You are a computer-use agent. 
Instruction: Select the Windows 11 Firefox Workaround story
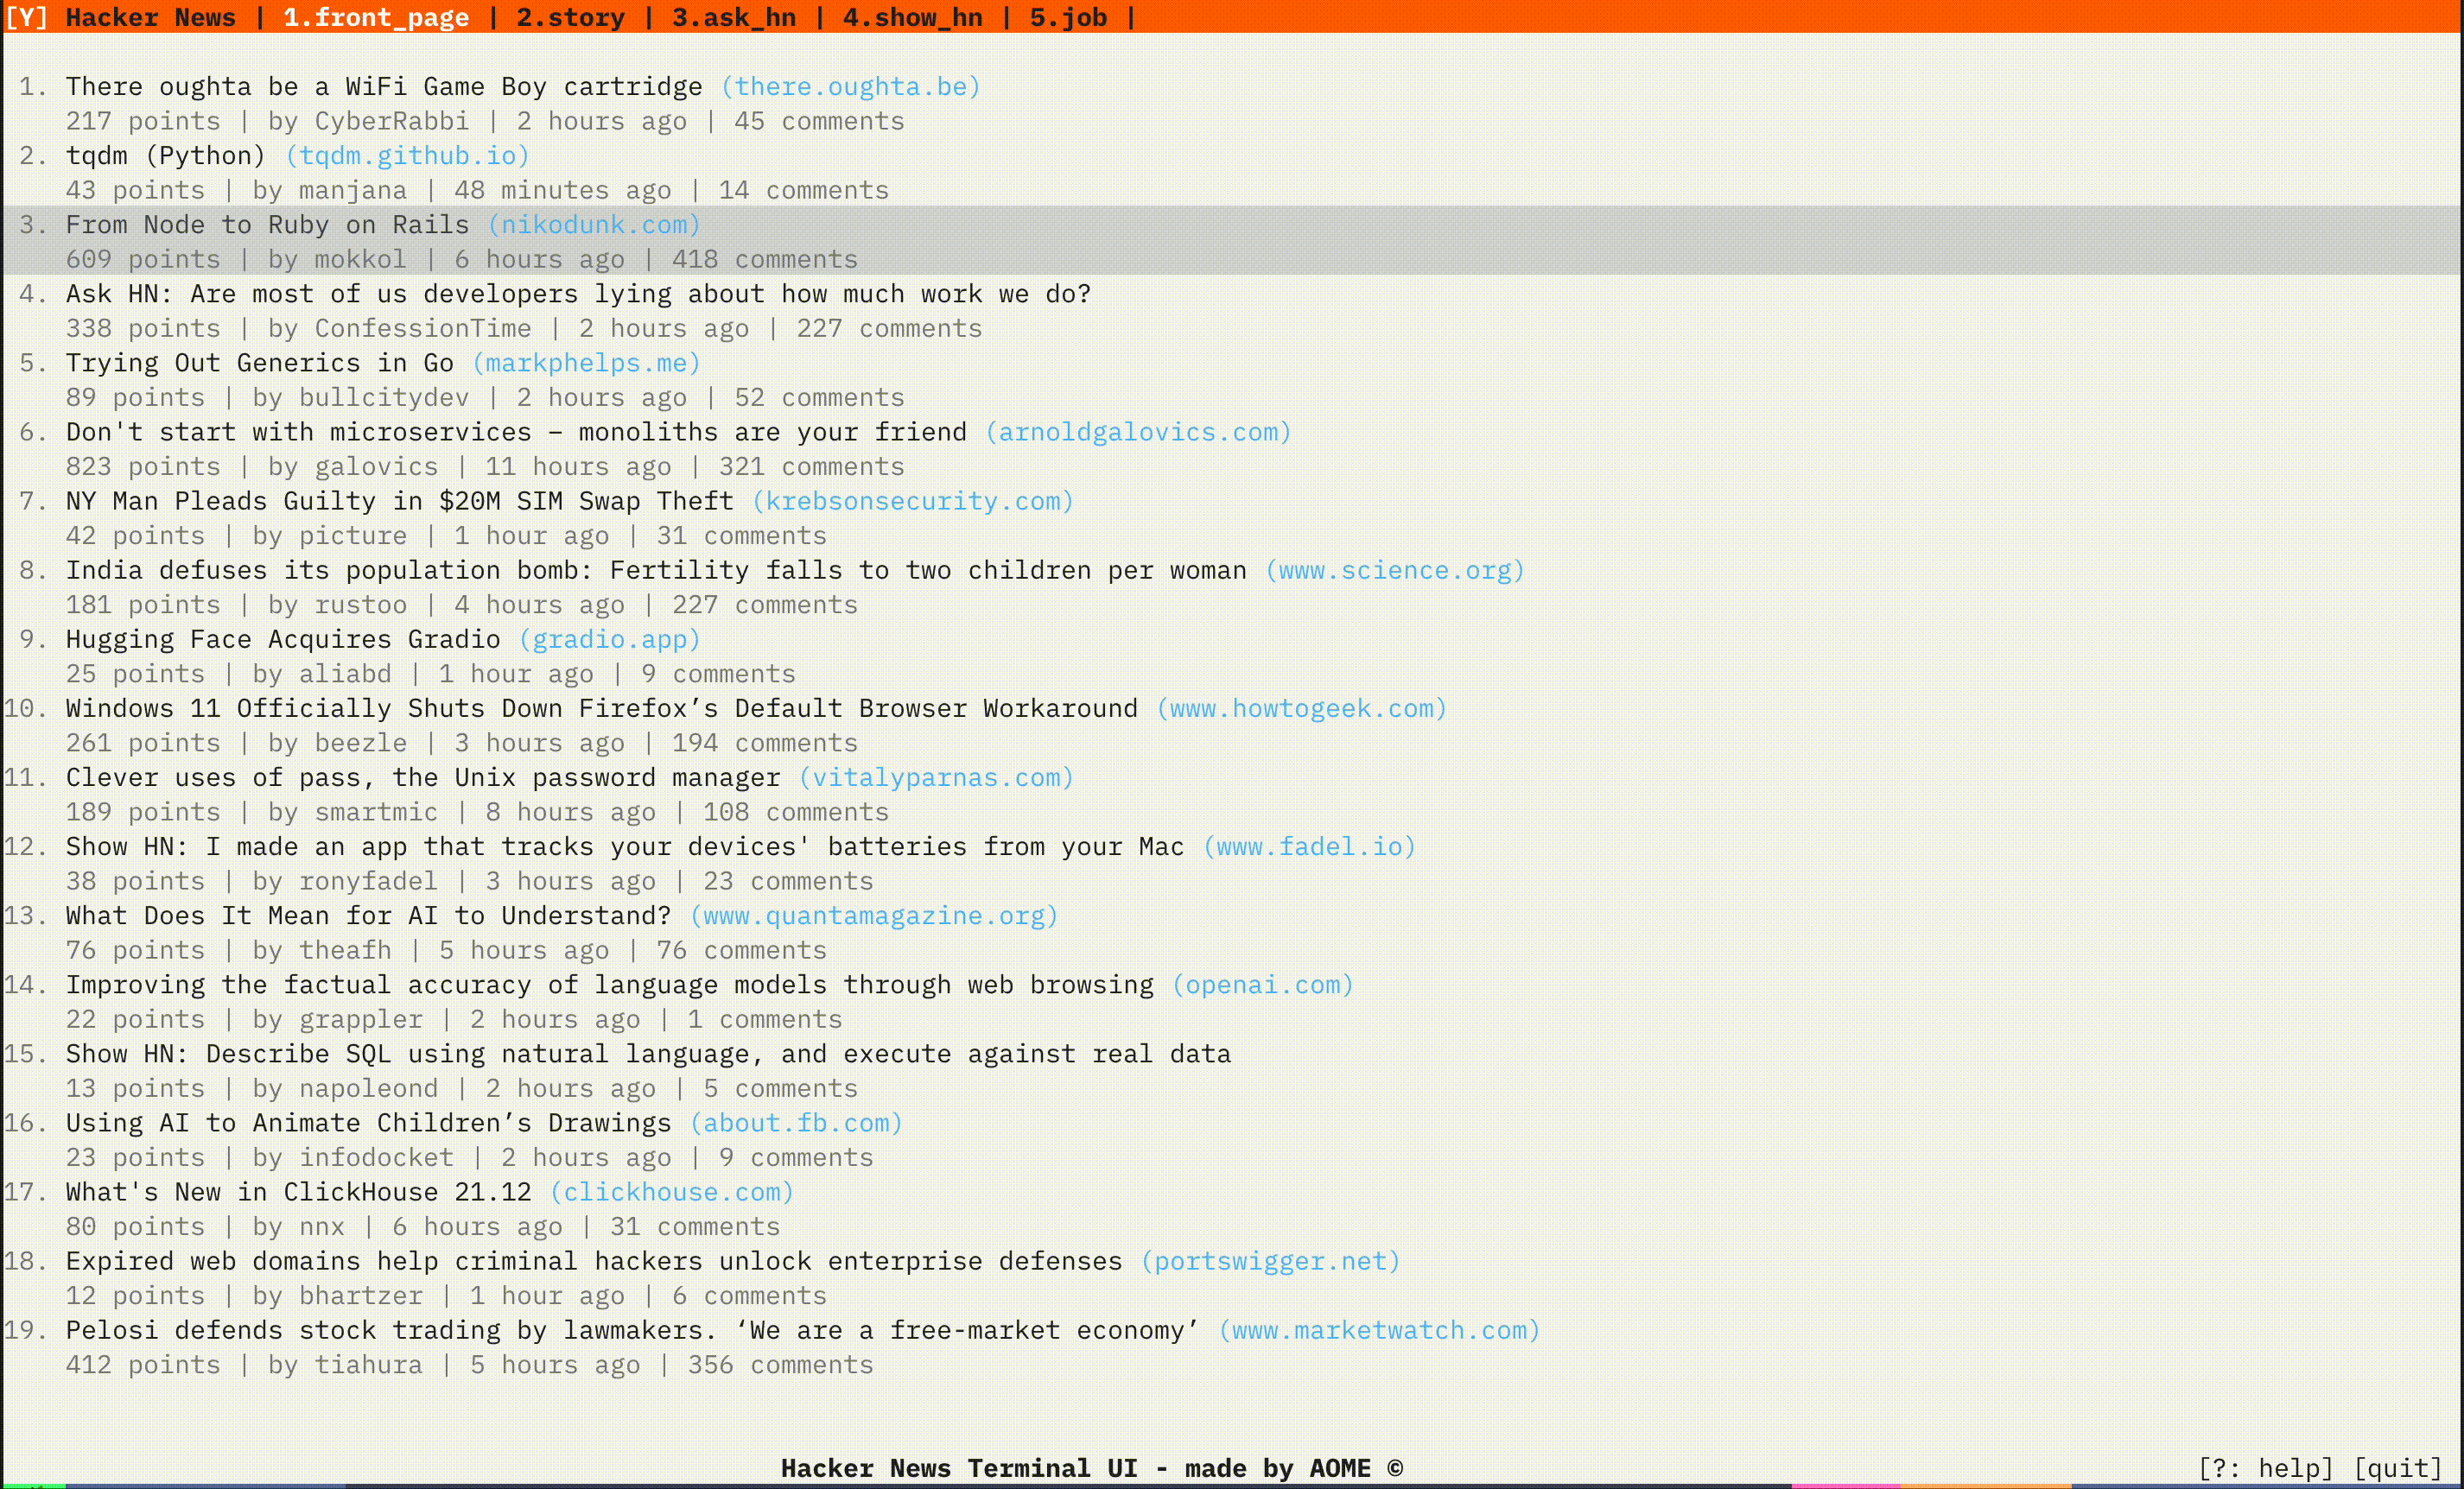(x=601, y=707)
